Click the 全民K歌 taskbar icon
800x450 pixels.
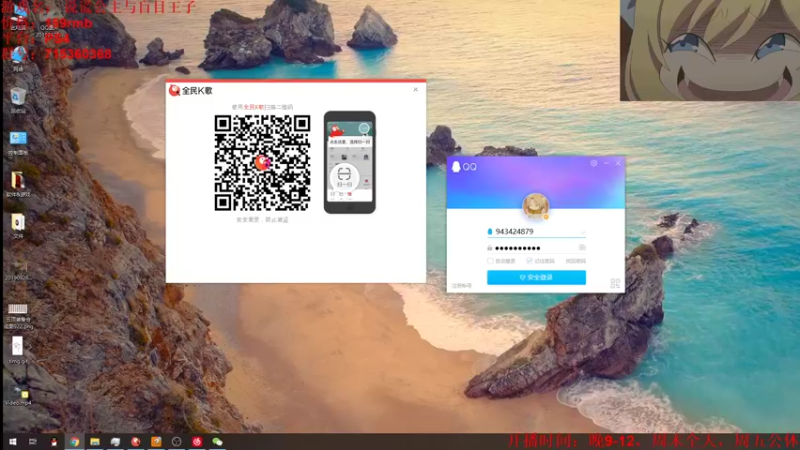[x=136, y=442]
